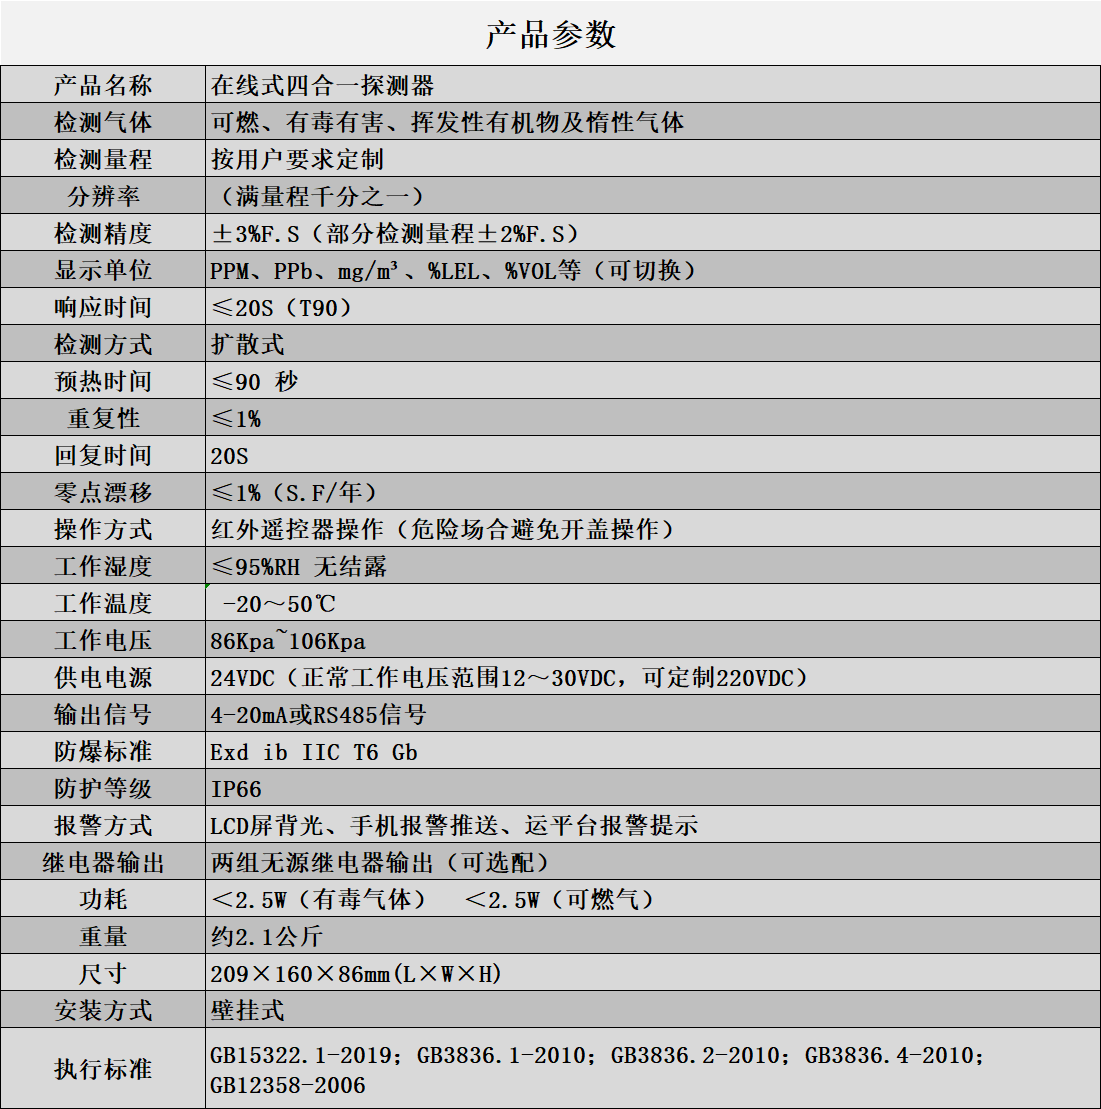Viewport: 1101px width, 1109px height.
Task: Click the 红外遥控器操作 value cell
Action: point(443,530)
